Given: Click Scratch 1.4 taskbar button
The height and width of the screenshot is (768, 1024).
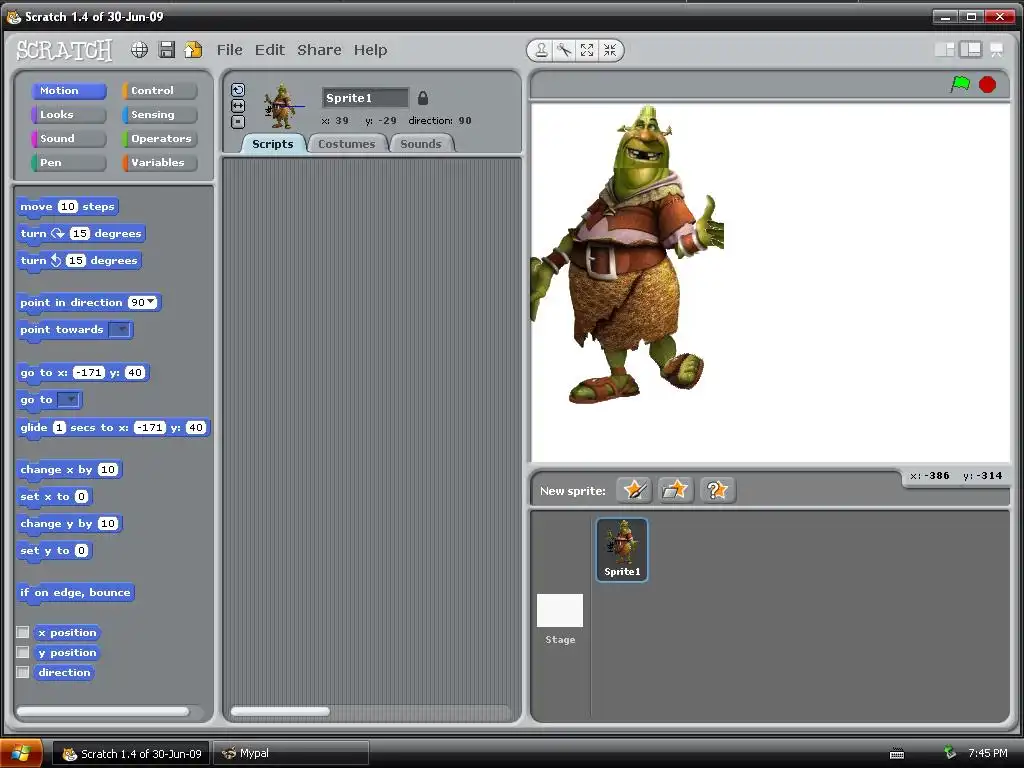Looking at the screenshot, I should [x=131, y=754].
